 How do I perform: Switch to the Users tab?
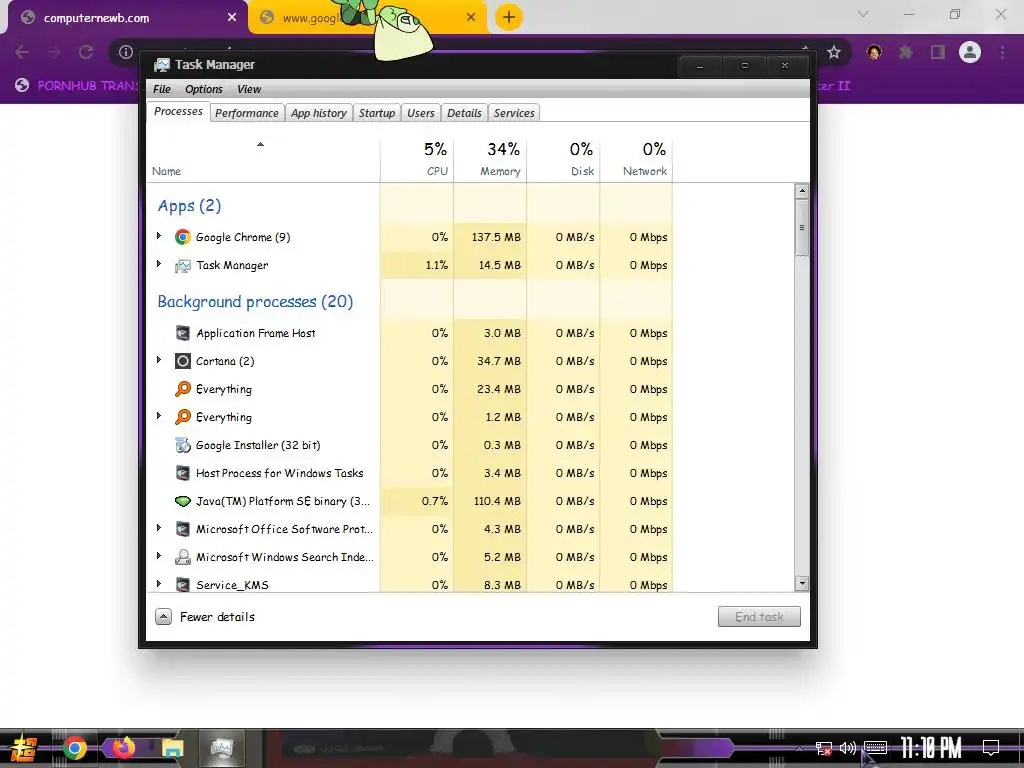421,113
